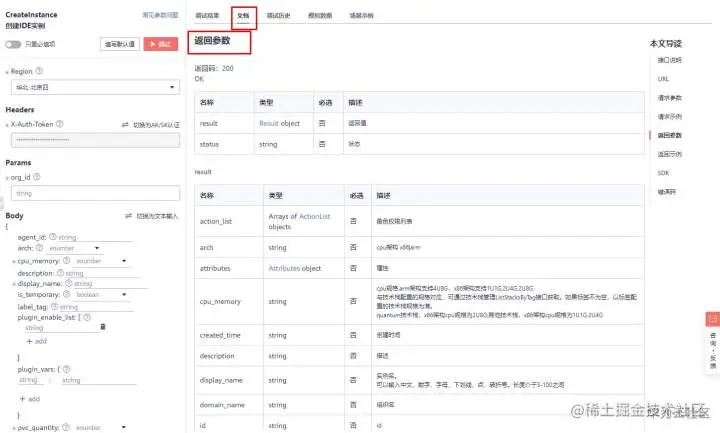Toggle the switch below CreateInstance title
The height and width of the screenshot is (433, 720).
click(13, 44)
